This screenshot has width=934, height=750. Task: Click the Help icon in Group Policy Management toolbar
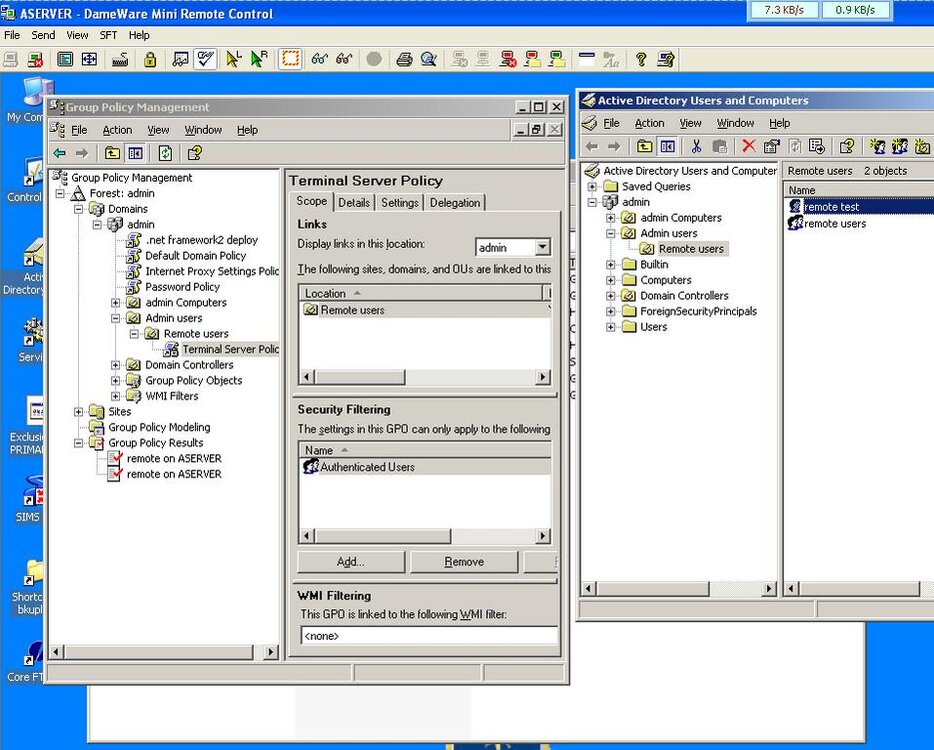coord(195,153)
